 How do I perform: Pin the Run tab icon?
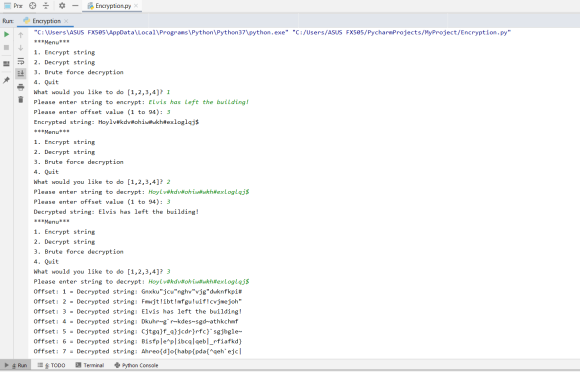point(6,80)
